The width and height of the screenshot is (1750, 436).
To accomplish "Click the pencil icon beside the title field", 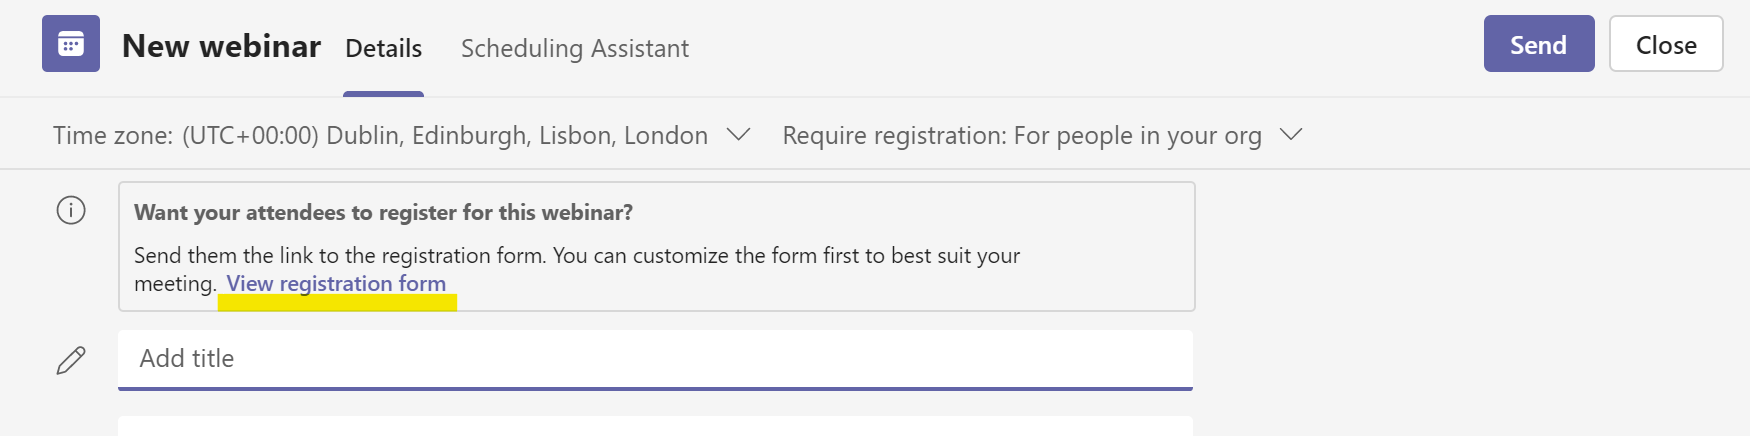I will 71,360.
